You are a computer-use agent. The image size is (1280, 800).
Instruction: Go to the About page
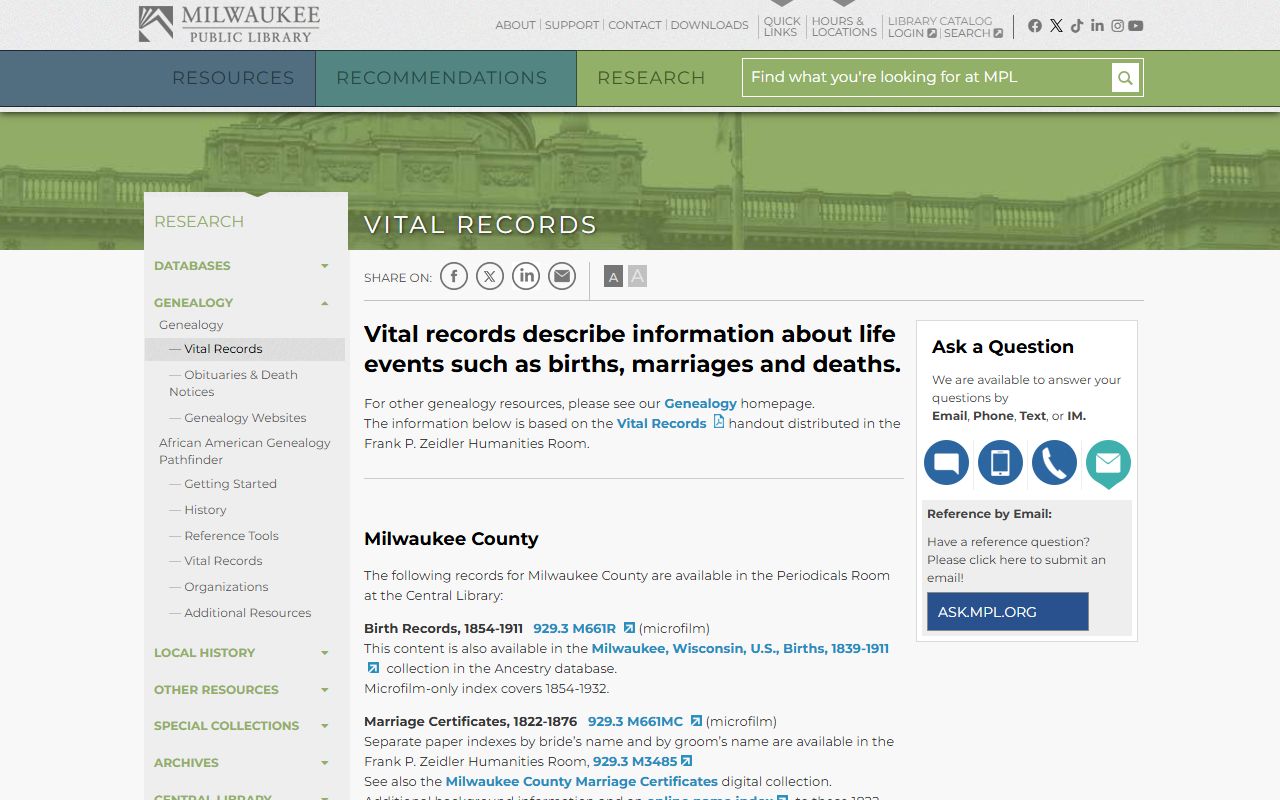tap(515, 25)
